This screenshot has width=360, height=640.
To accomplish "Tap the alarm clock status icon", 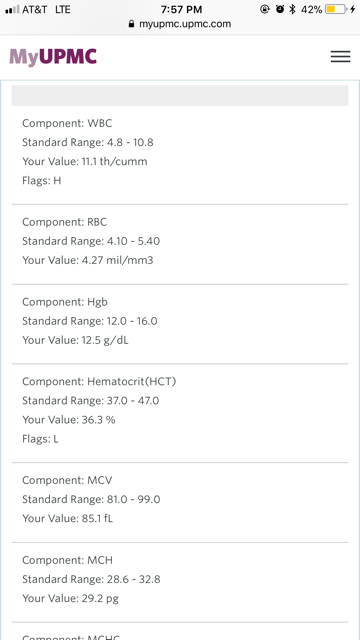I will pyautogui.click(x=280, y=9).
